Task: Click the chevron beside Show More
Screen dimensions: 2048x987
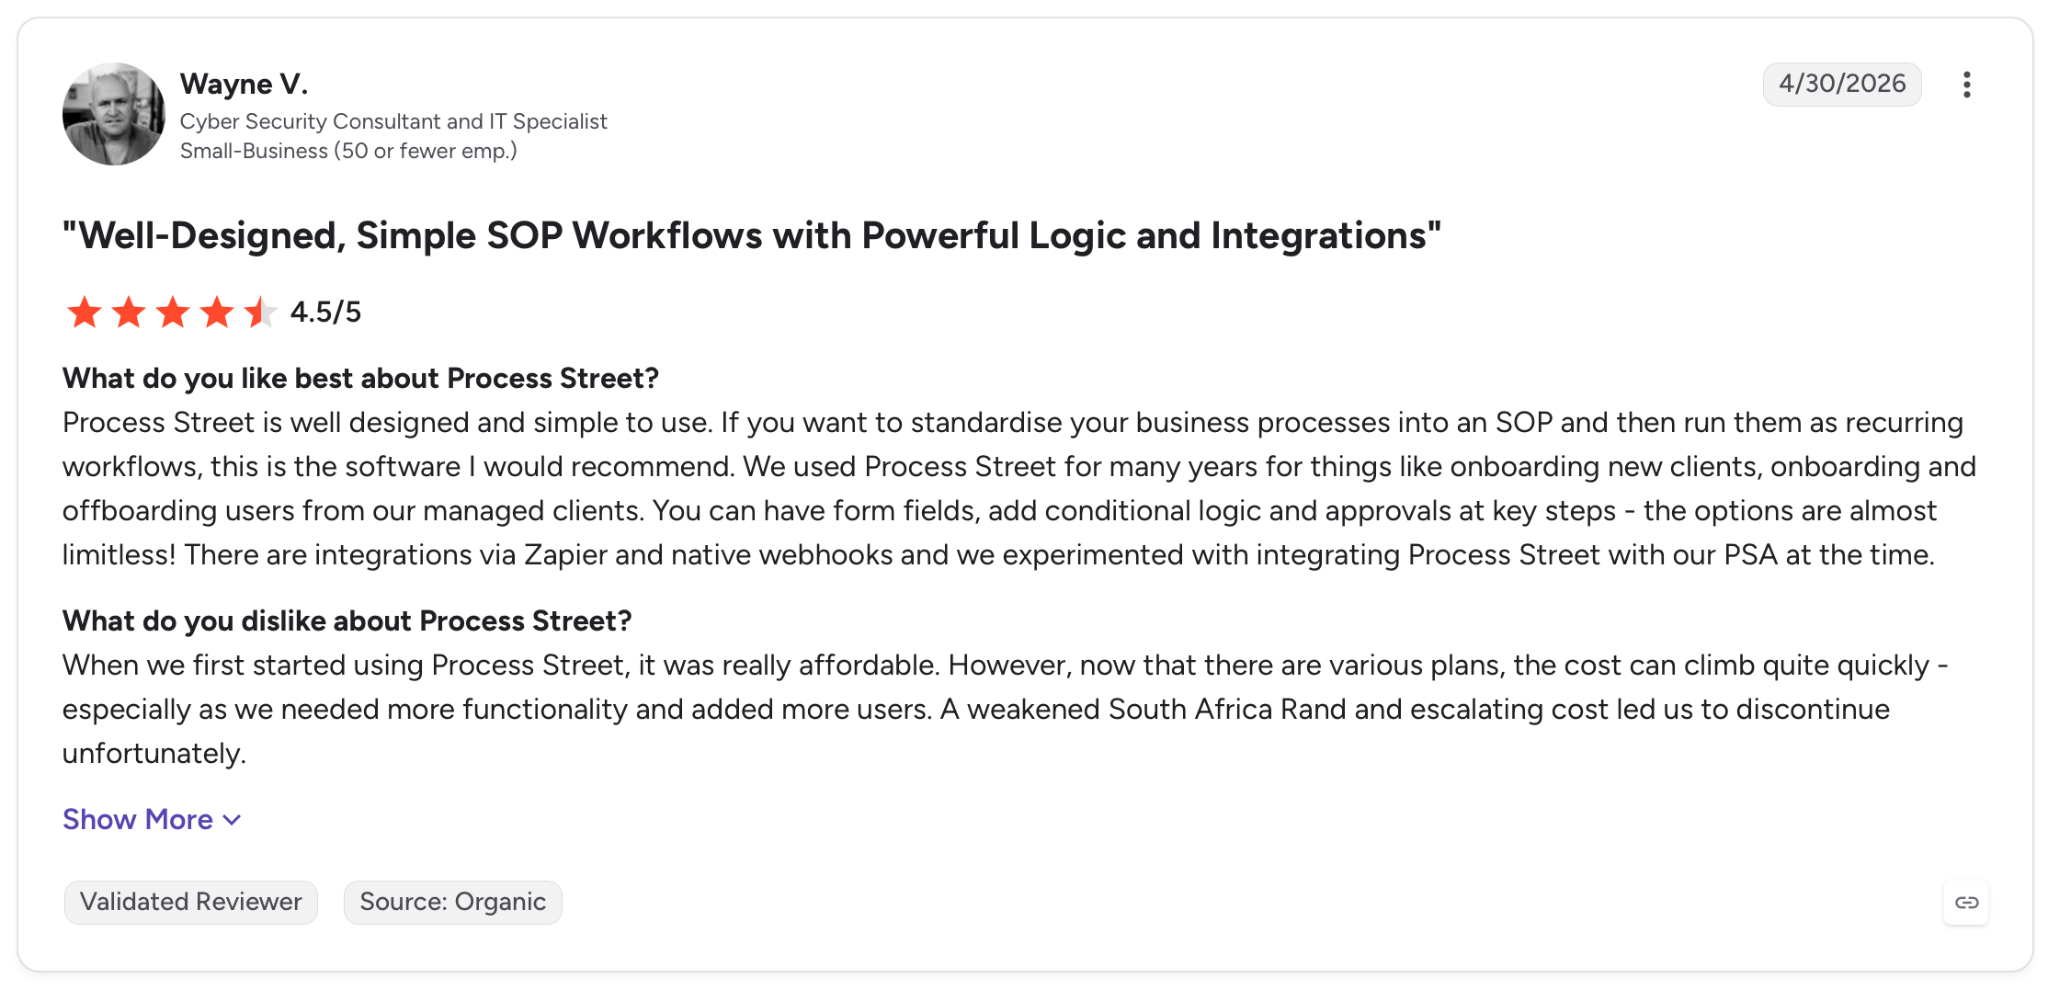Action: [x=232, y=820]
